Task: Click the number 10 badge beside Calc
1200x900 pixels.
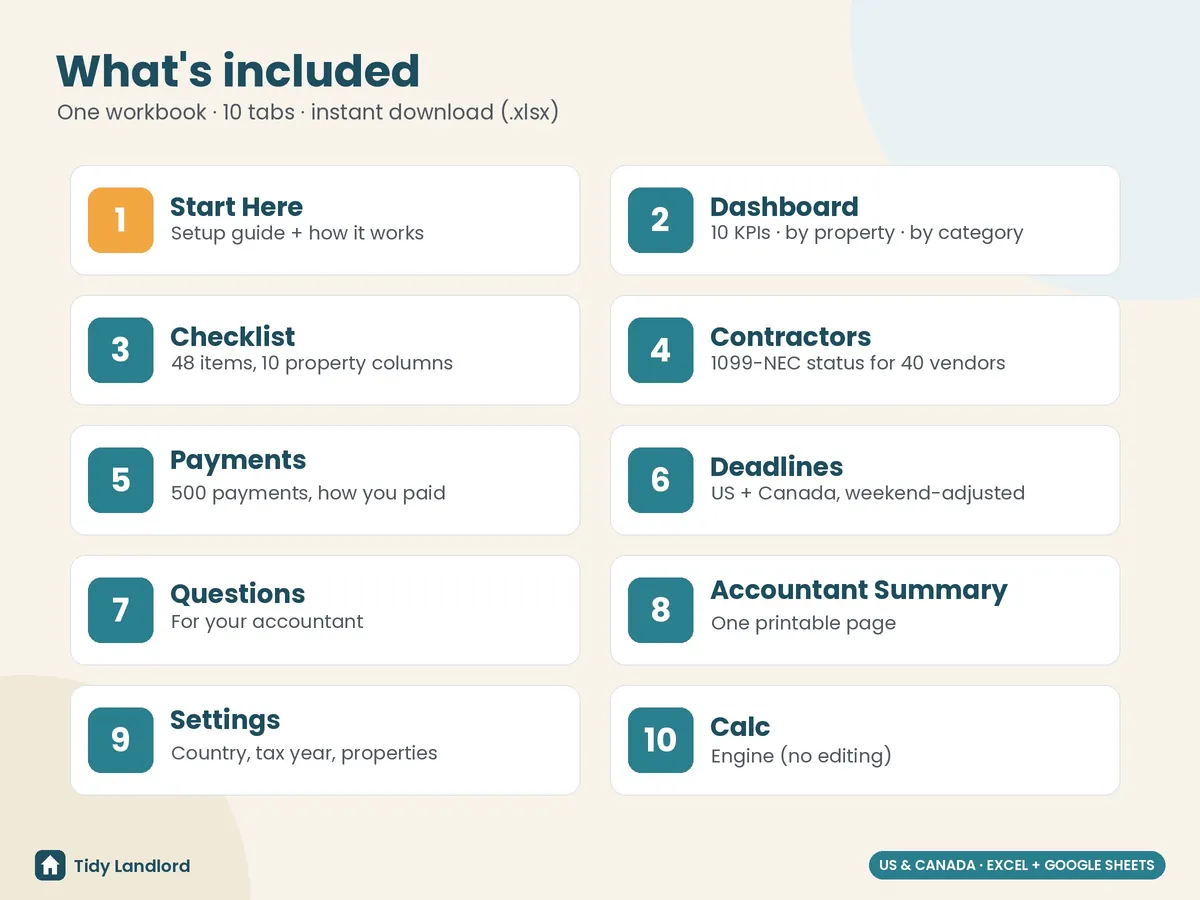Action: [661, 740]
